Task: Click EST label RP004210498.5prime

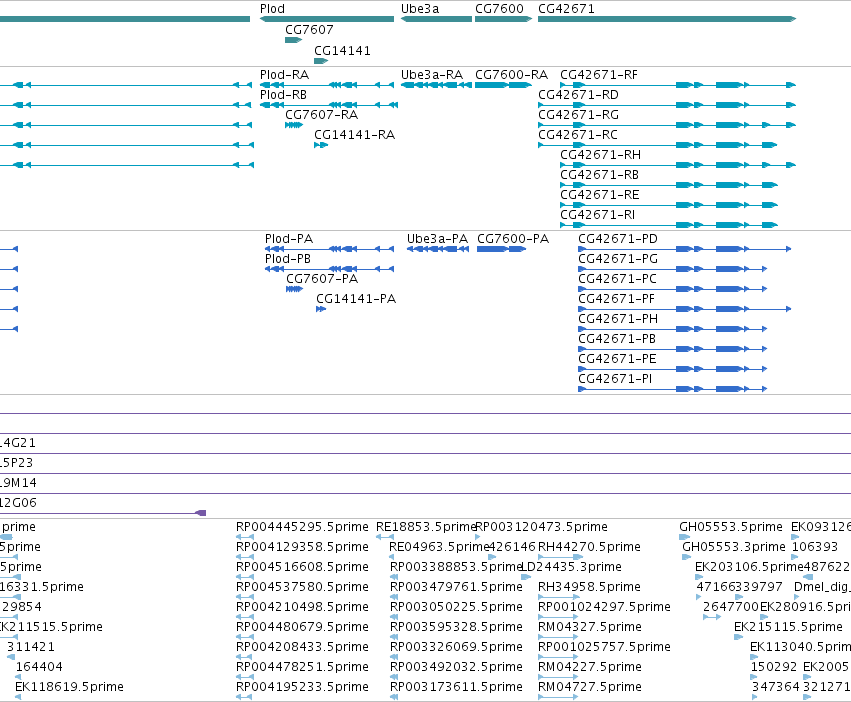Action: [302, 606]
